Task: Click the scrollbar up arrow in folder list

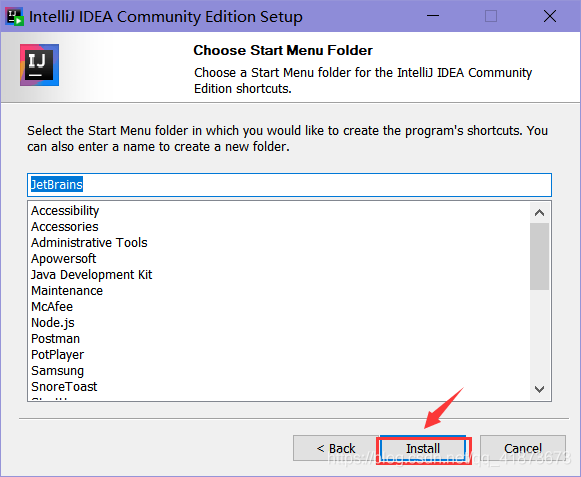Action: point(540,213)
